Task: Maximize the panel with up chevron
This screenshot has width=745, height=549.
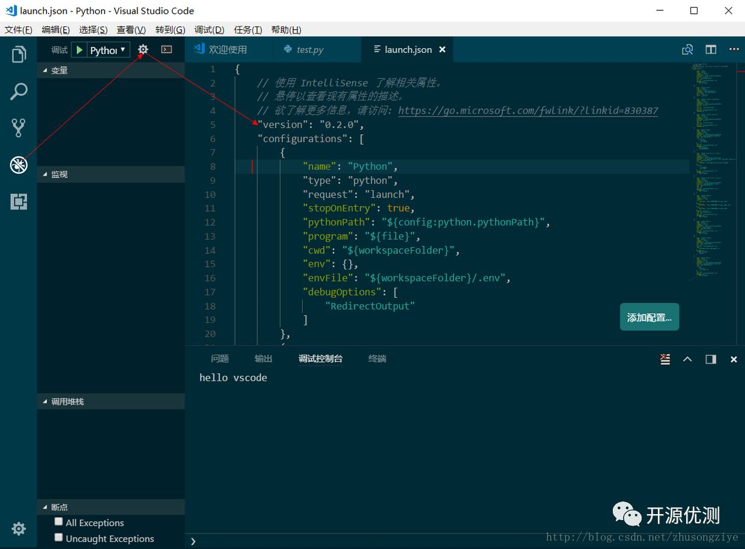Action: [x=688, y=359]
